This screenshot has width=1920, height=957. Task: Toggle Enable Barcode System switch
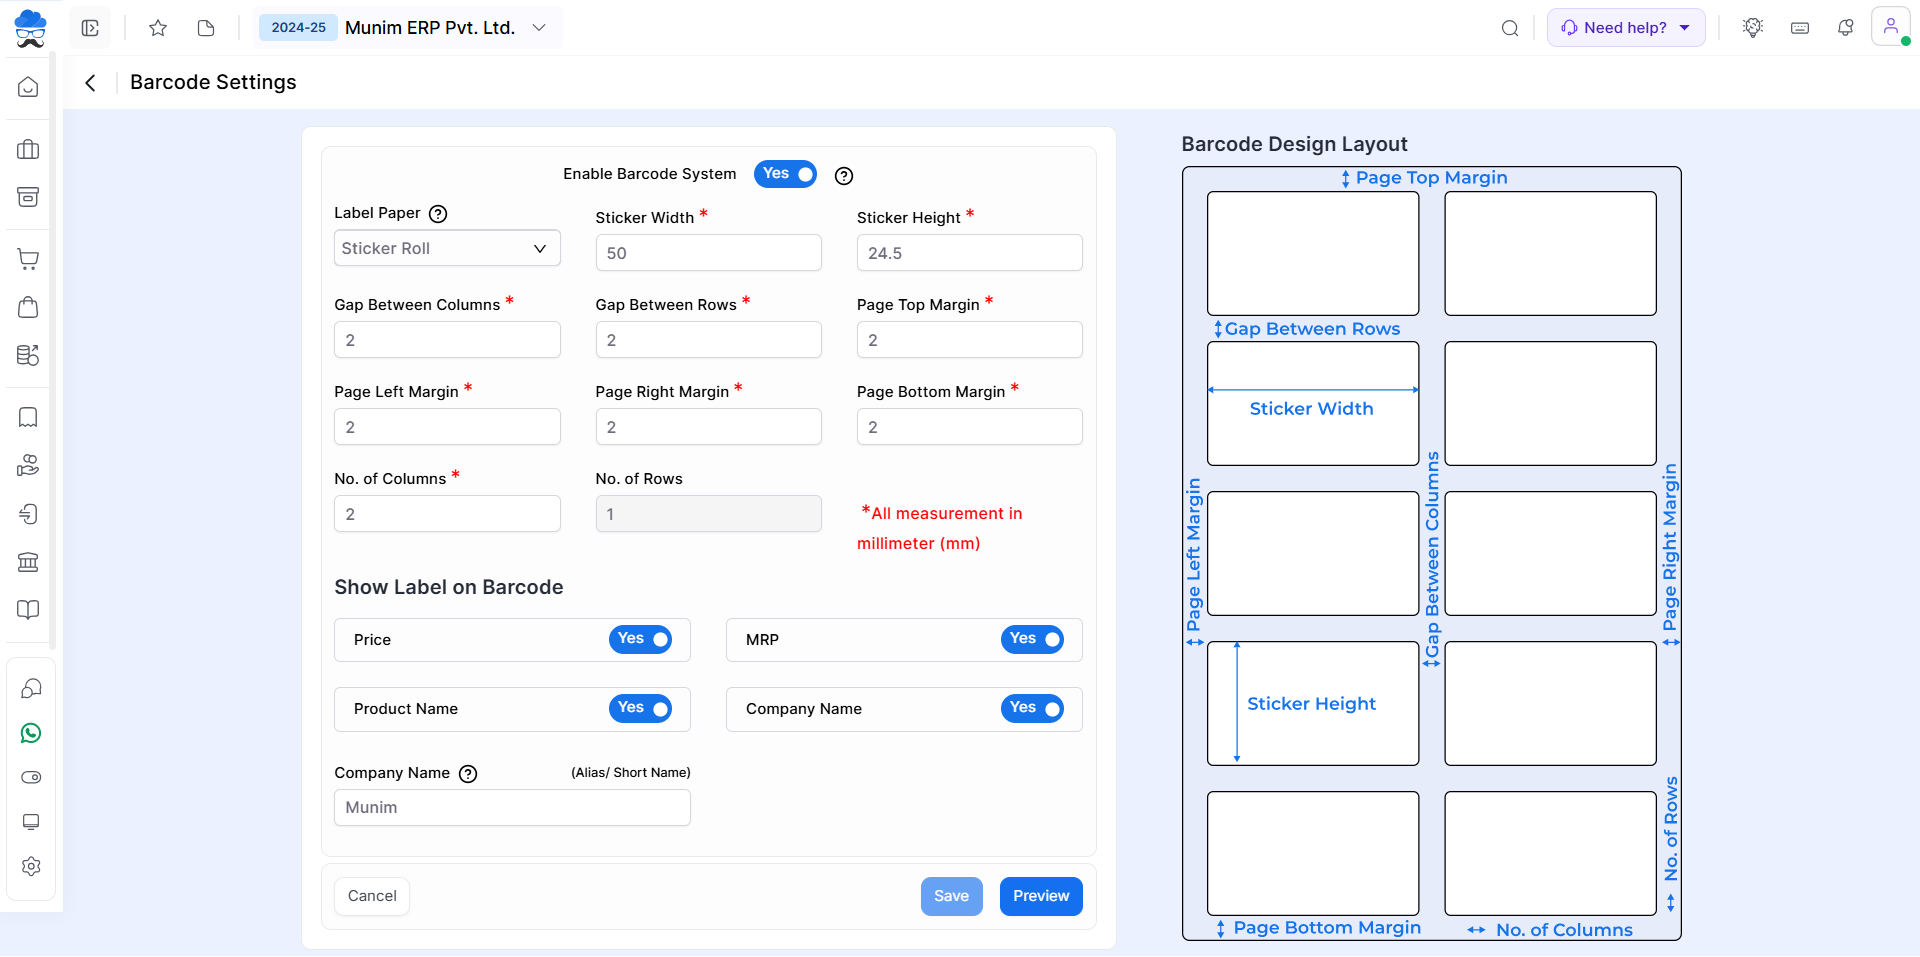[785, 174]
